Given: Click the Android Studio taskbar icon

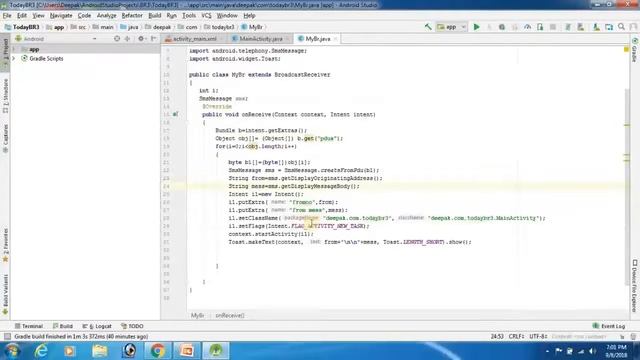Looking at the screenshot, I should [216, 351].
